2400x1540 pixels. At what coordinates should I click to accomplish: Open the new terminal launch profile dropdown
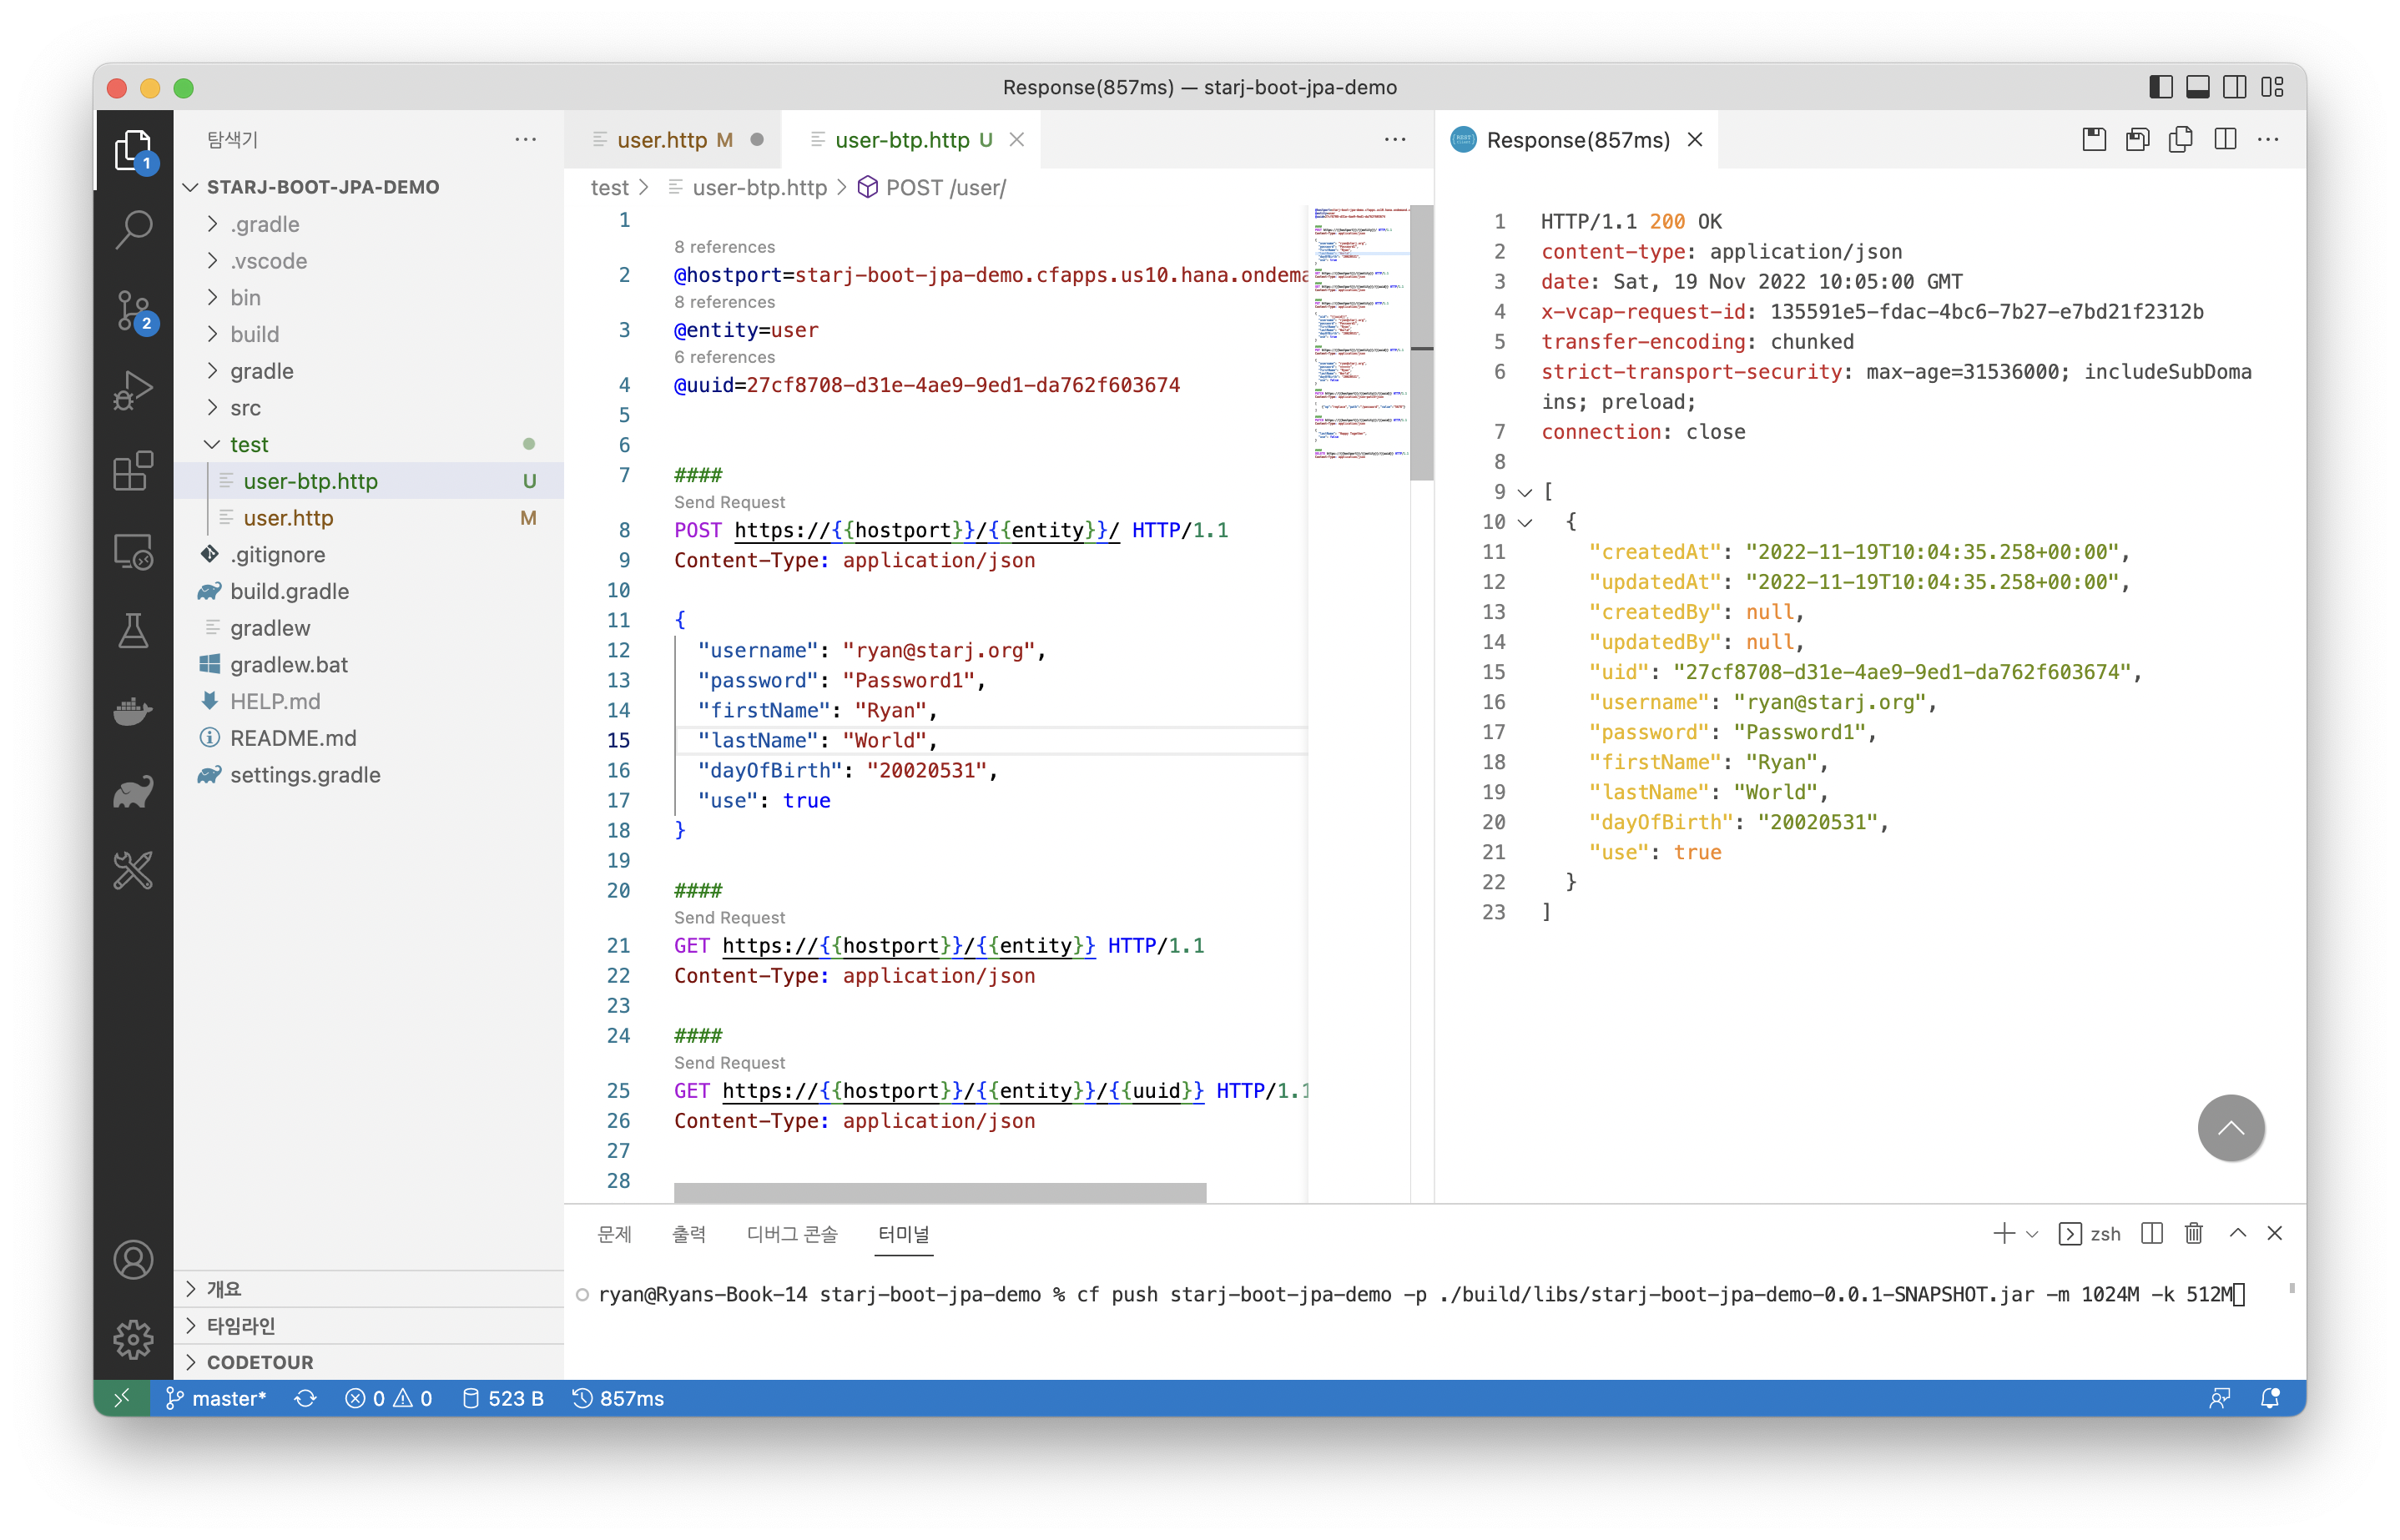[x=2032, y=1234]
